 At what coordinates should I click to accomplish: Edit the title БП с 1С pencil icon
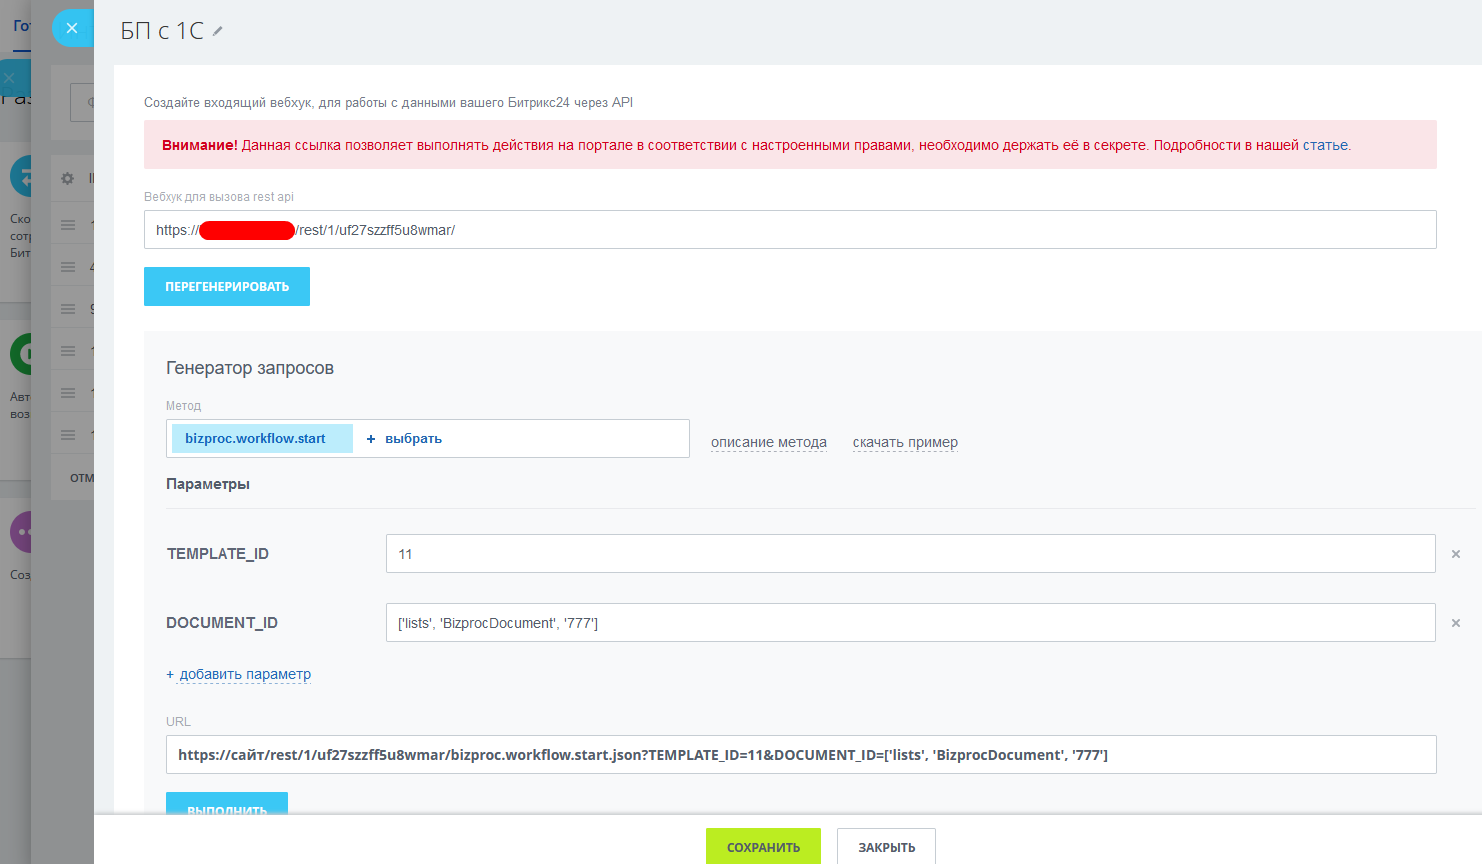click(218, 31)
